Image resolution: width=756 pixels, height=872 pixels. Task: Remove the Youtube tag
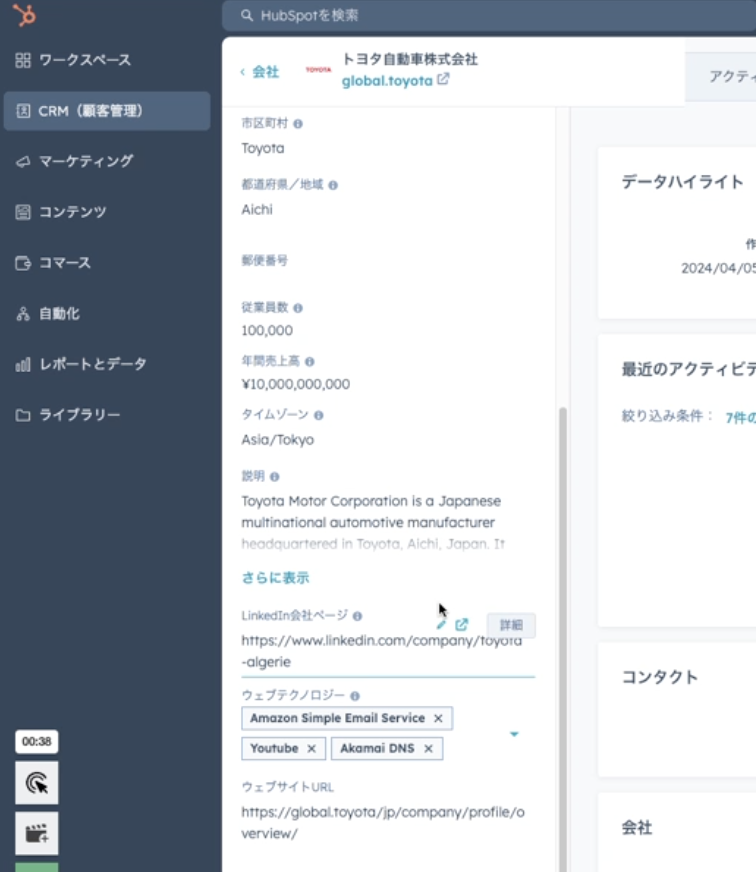point(312,749)
